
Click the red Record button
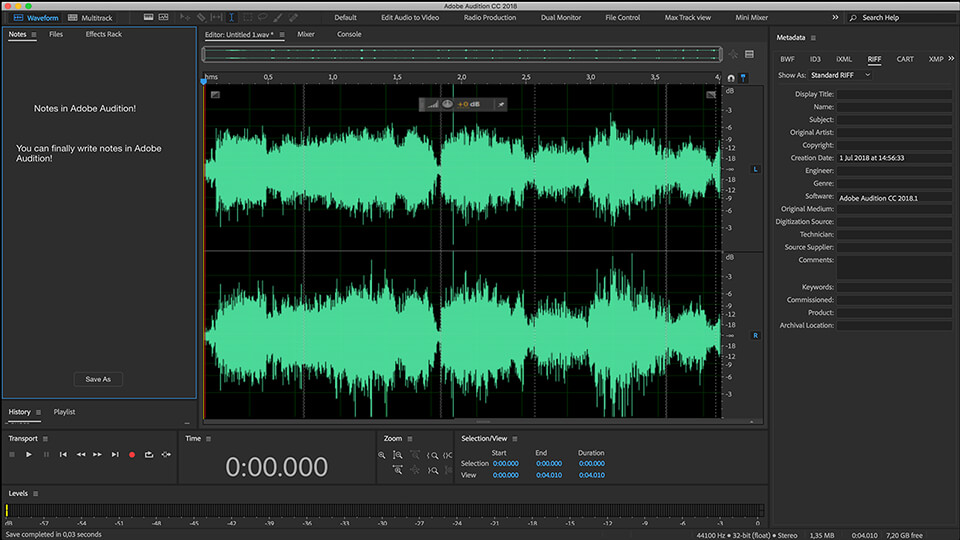[131, 455]
